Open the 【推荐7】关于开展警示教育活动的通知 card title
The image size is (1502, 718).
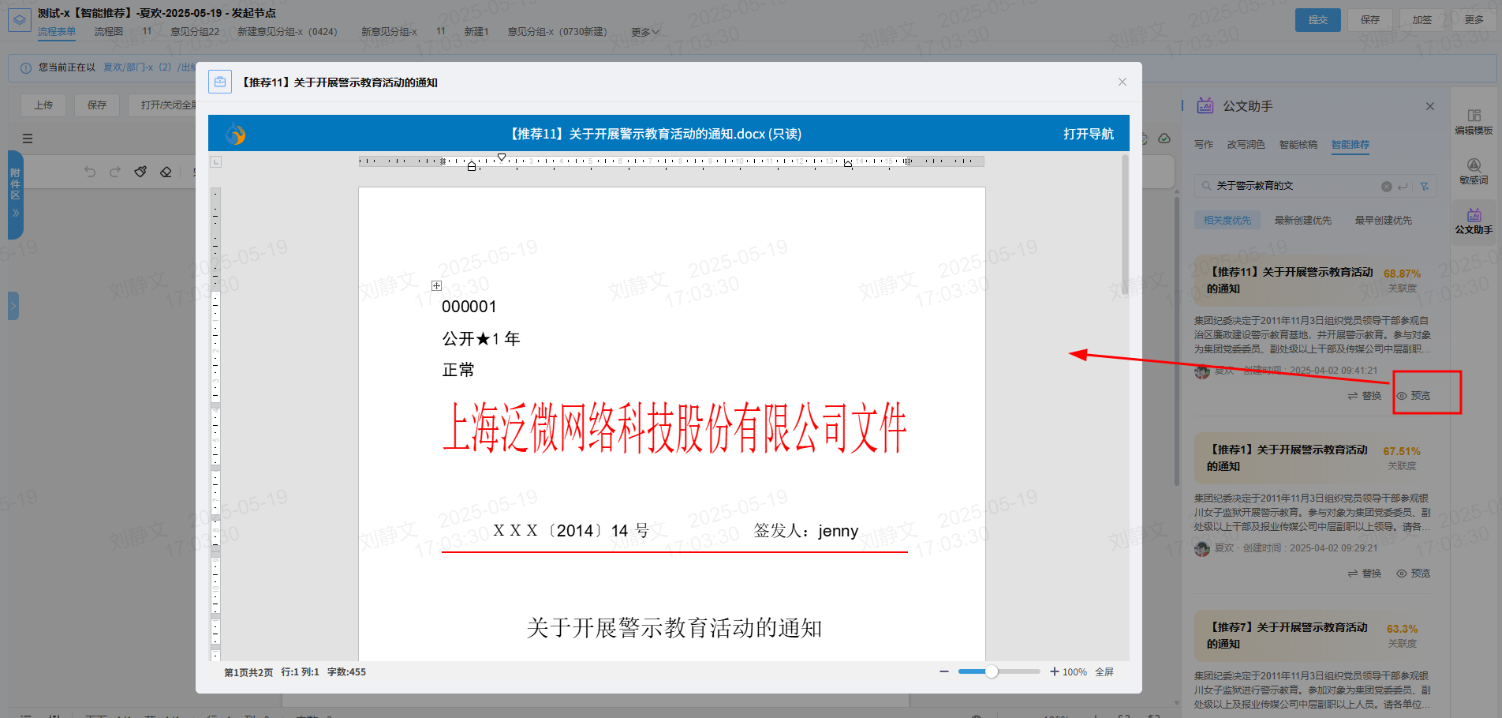[1288, 635]
